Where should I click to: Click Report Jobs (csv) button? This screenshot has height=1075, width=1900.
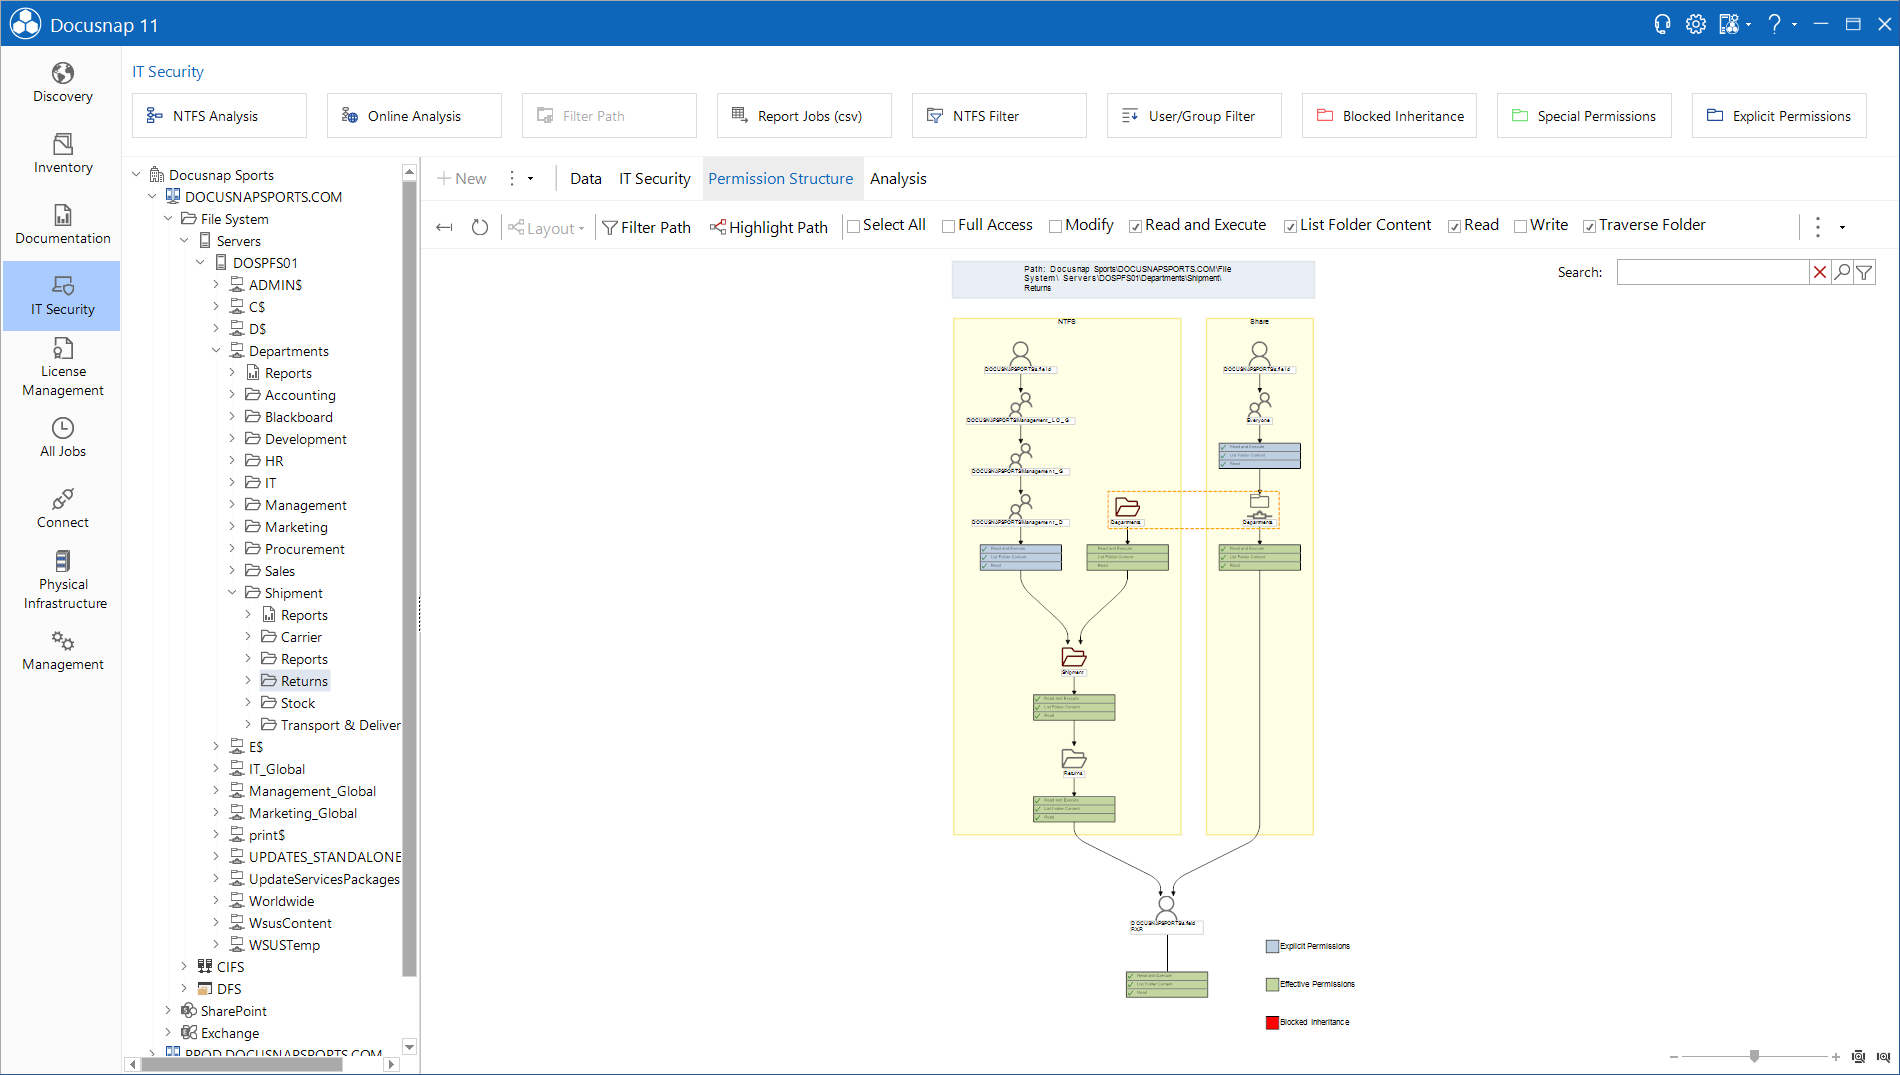804,116
